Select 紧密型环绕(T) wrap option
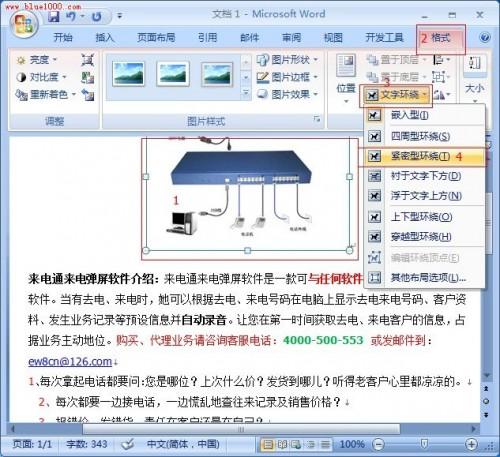The image size is (500, 457). [x=424, y=156]
